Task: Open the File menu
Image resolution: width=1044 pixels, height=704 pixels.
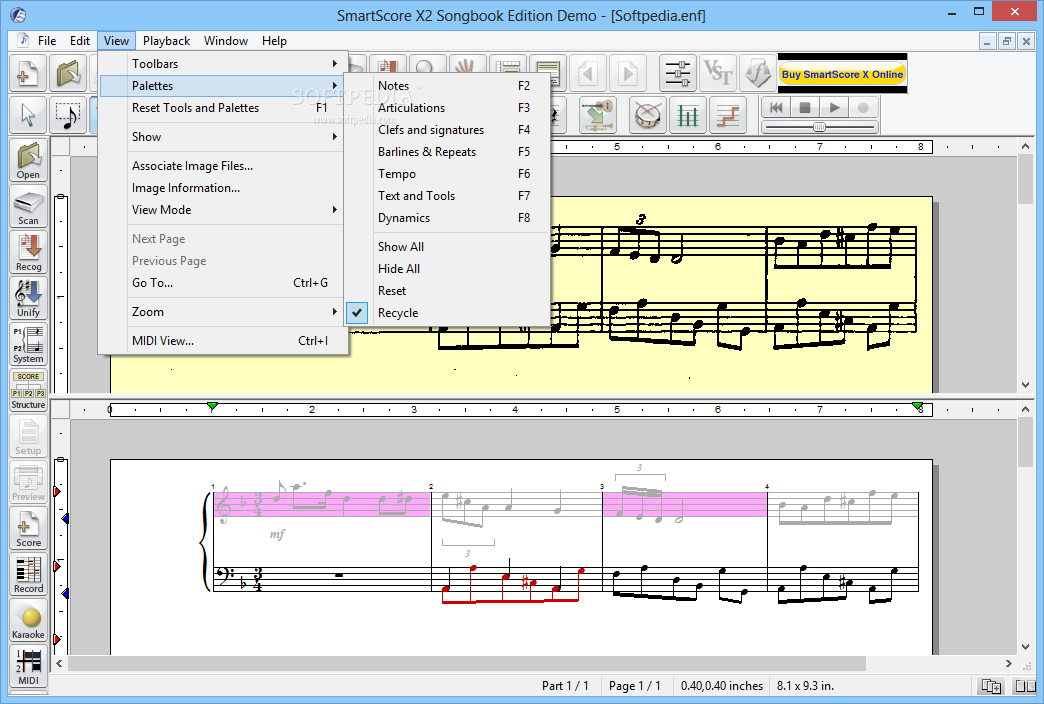Action: [x=47, y=41]
